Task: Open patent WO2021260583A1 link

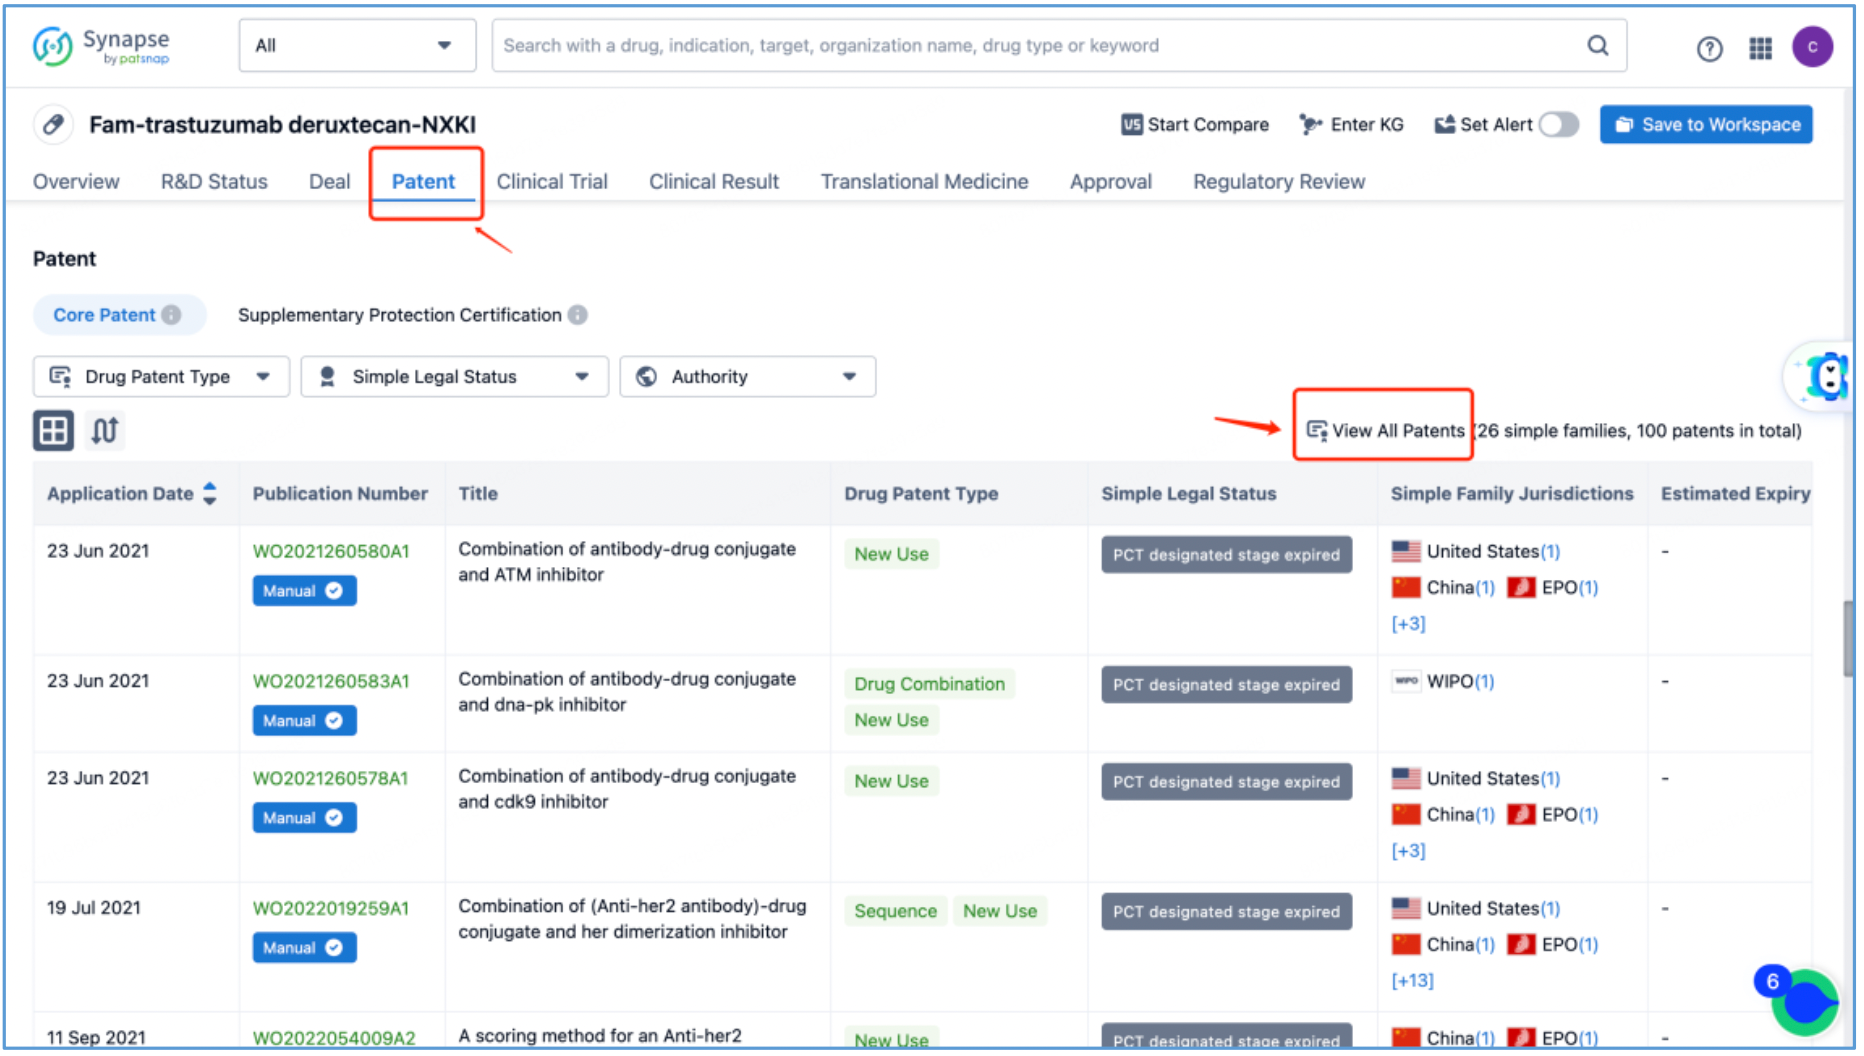Action: tap(331, 682)
